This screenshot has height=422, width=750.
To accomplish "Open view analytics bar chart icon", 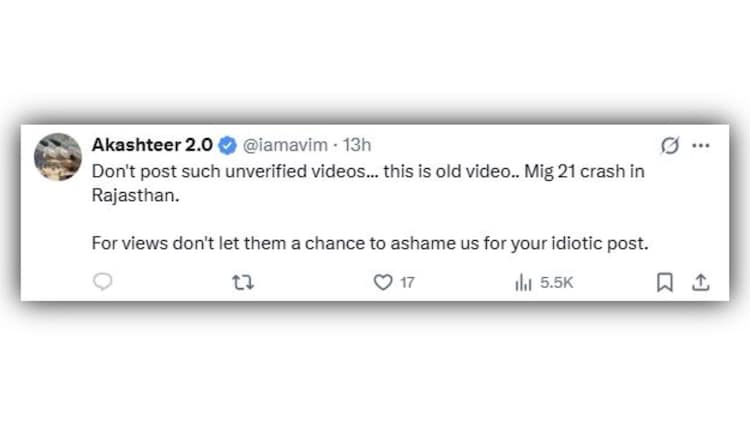I will tap(523, 283).
